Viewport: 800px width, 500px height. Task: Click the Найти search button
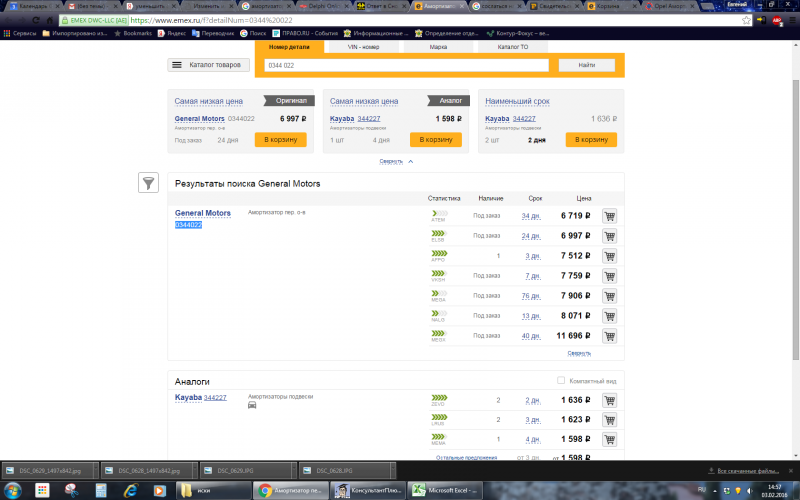(x=587, y=65)
